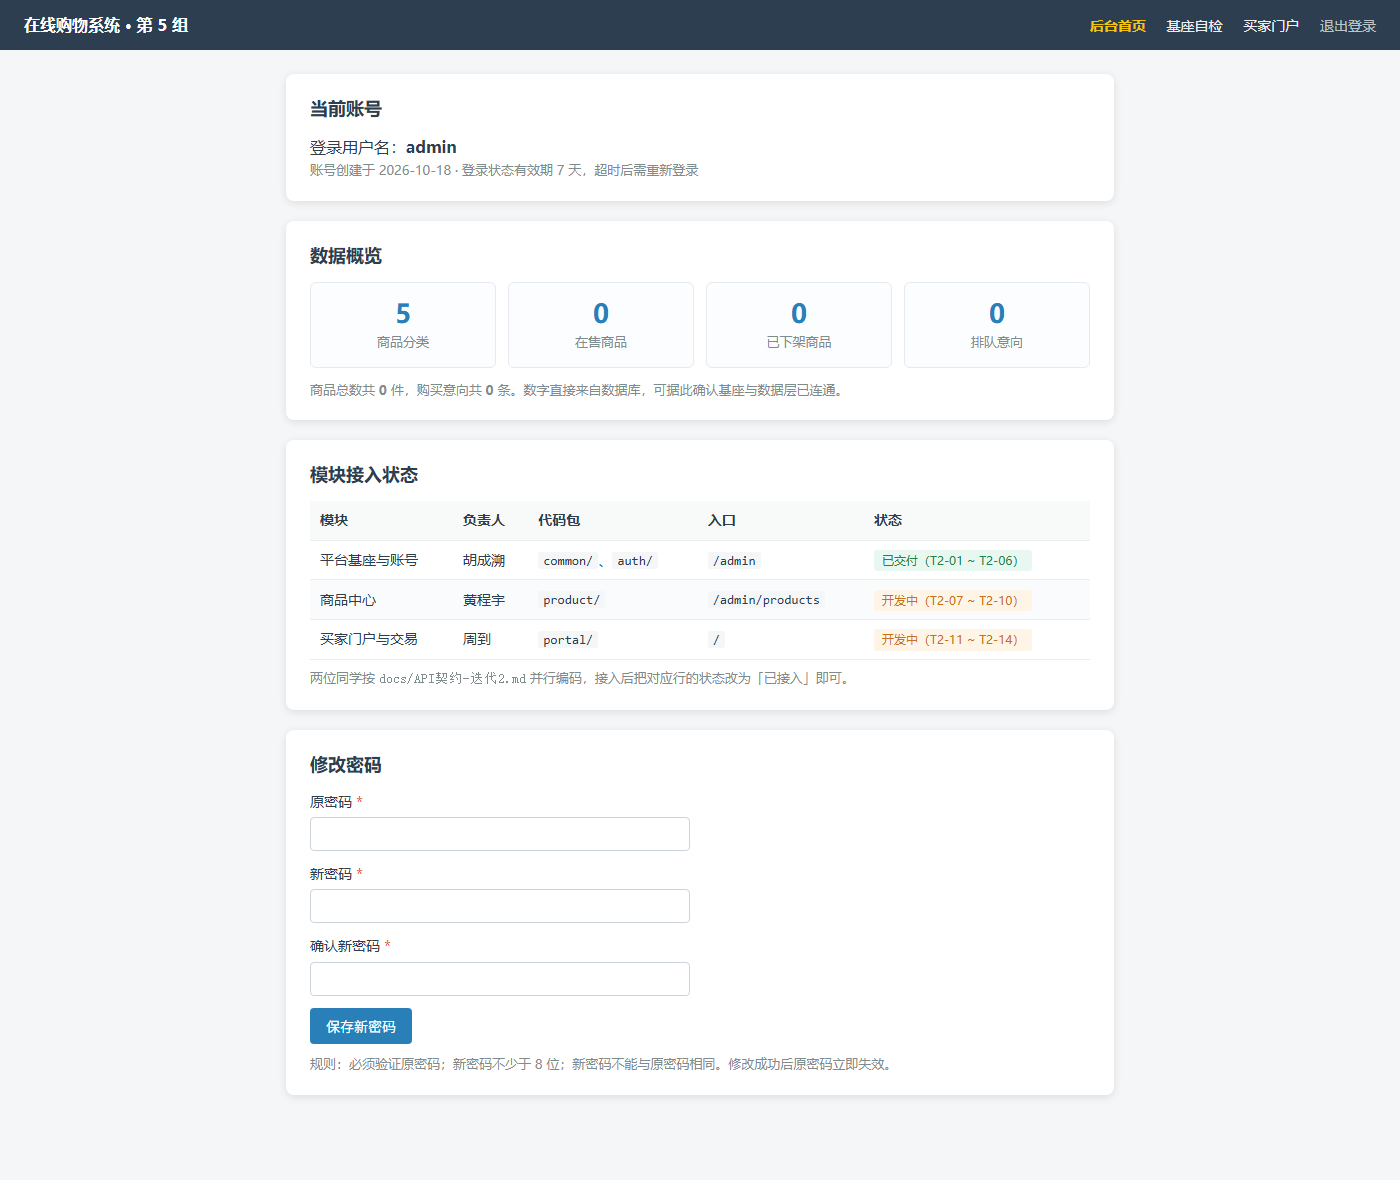The height and width of the screenshot is (1180, 1400).
Task: Click the 状态 column header
Action: tap(888, 520)
